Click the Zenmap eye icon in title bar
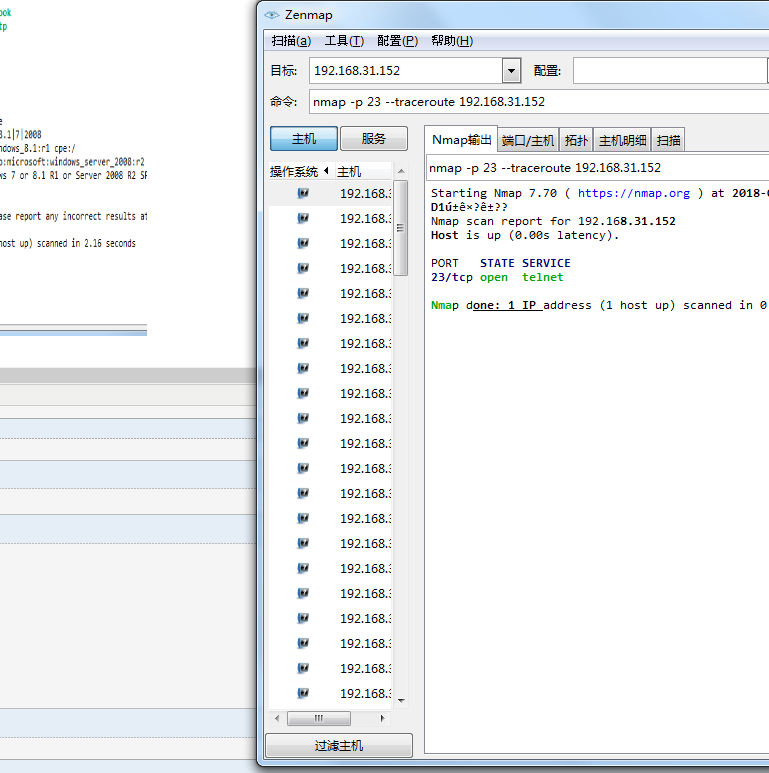Screen dimensions: 769x773 272,15
